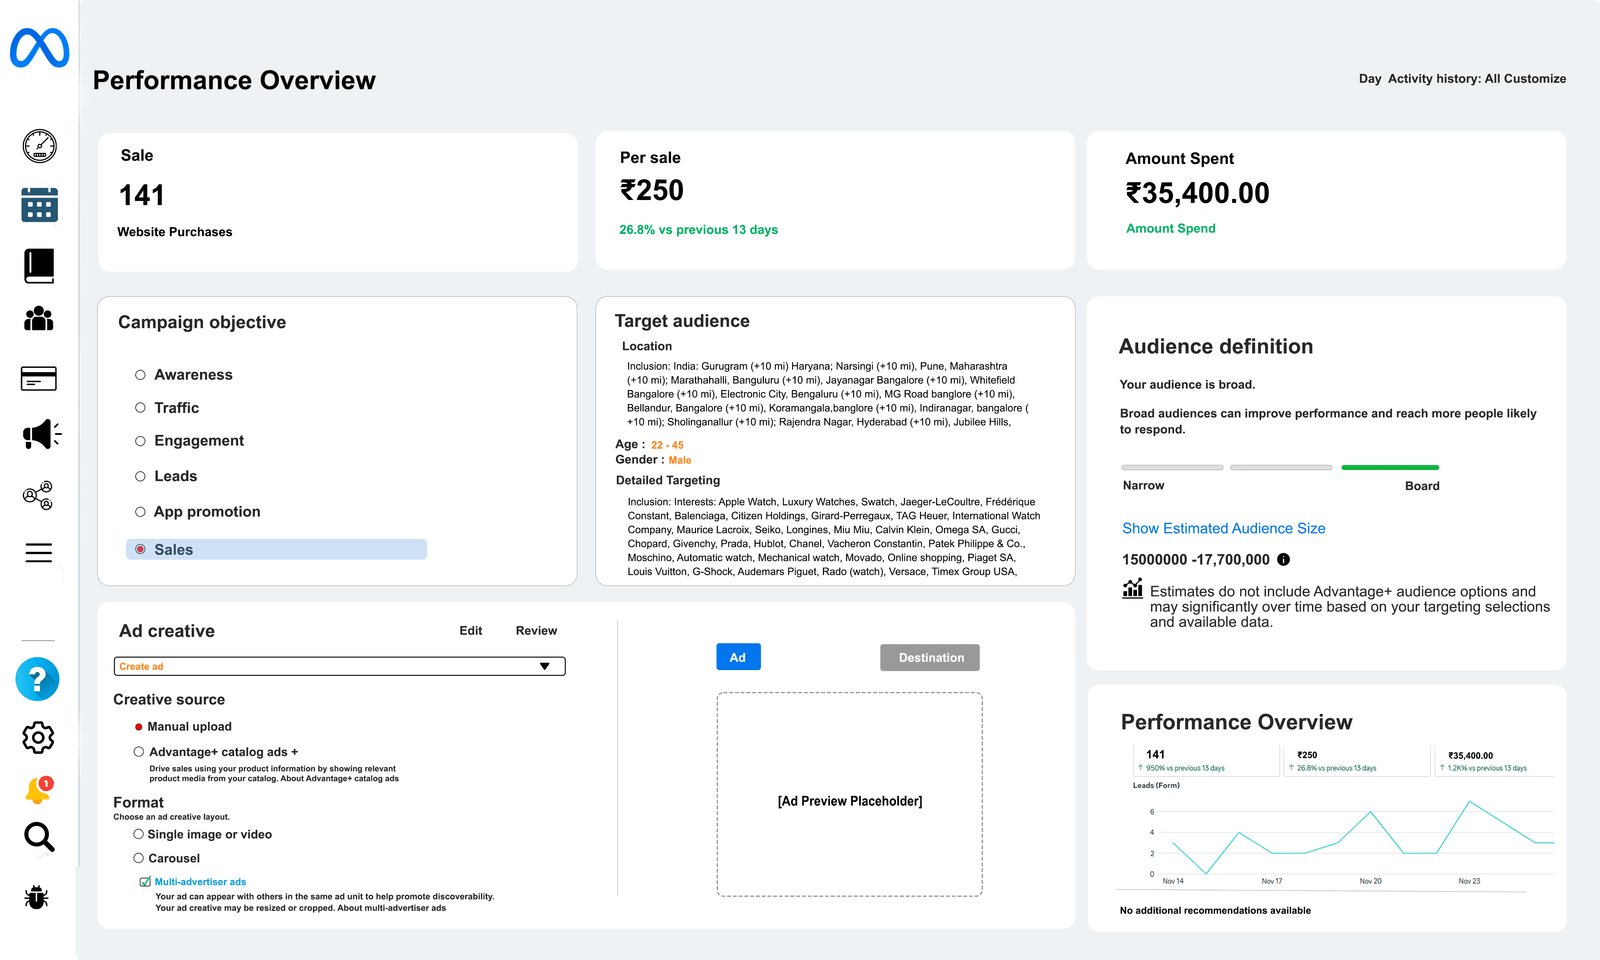Image resolution: width=1600 pixels, height=960 pixels.
Task: Open the settings gear icon
Action: (38, 738)
